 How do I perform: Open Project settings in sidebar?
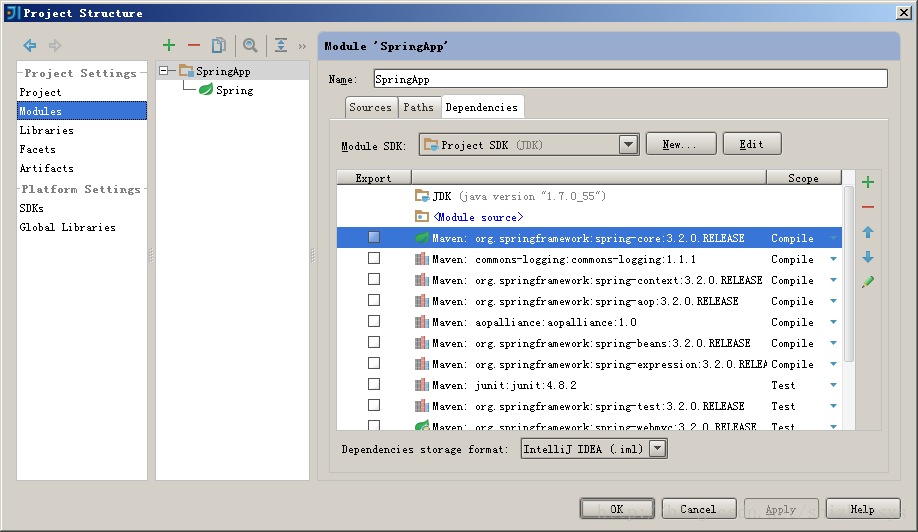(x=82, y=92)
